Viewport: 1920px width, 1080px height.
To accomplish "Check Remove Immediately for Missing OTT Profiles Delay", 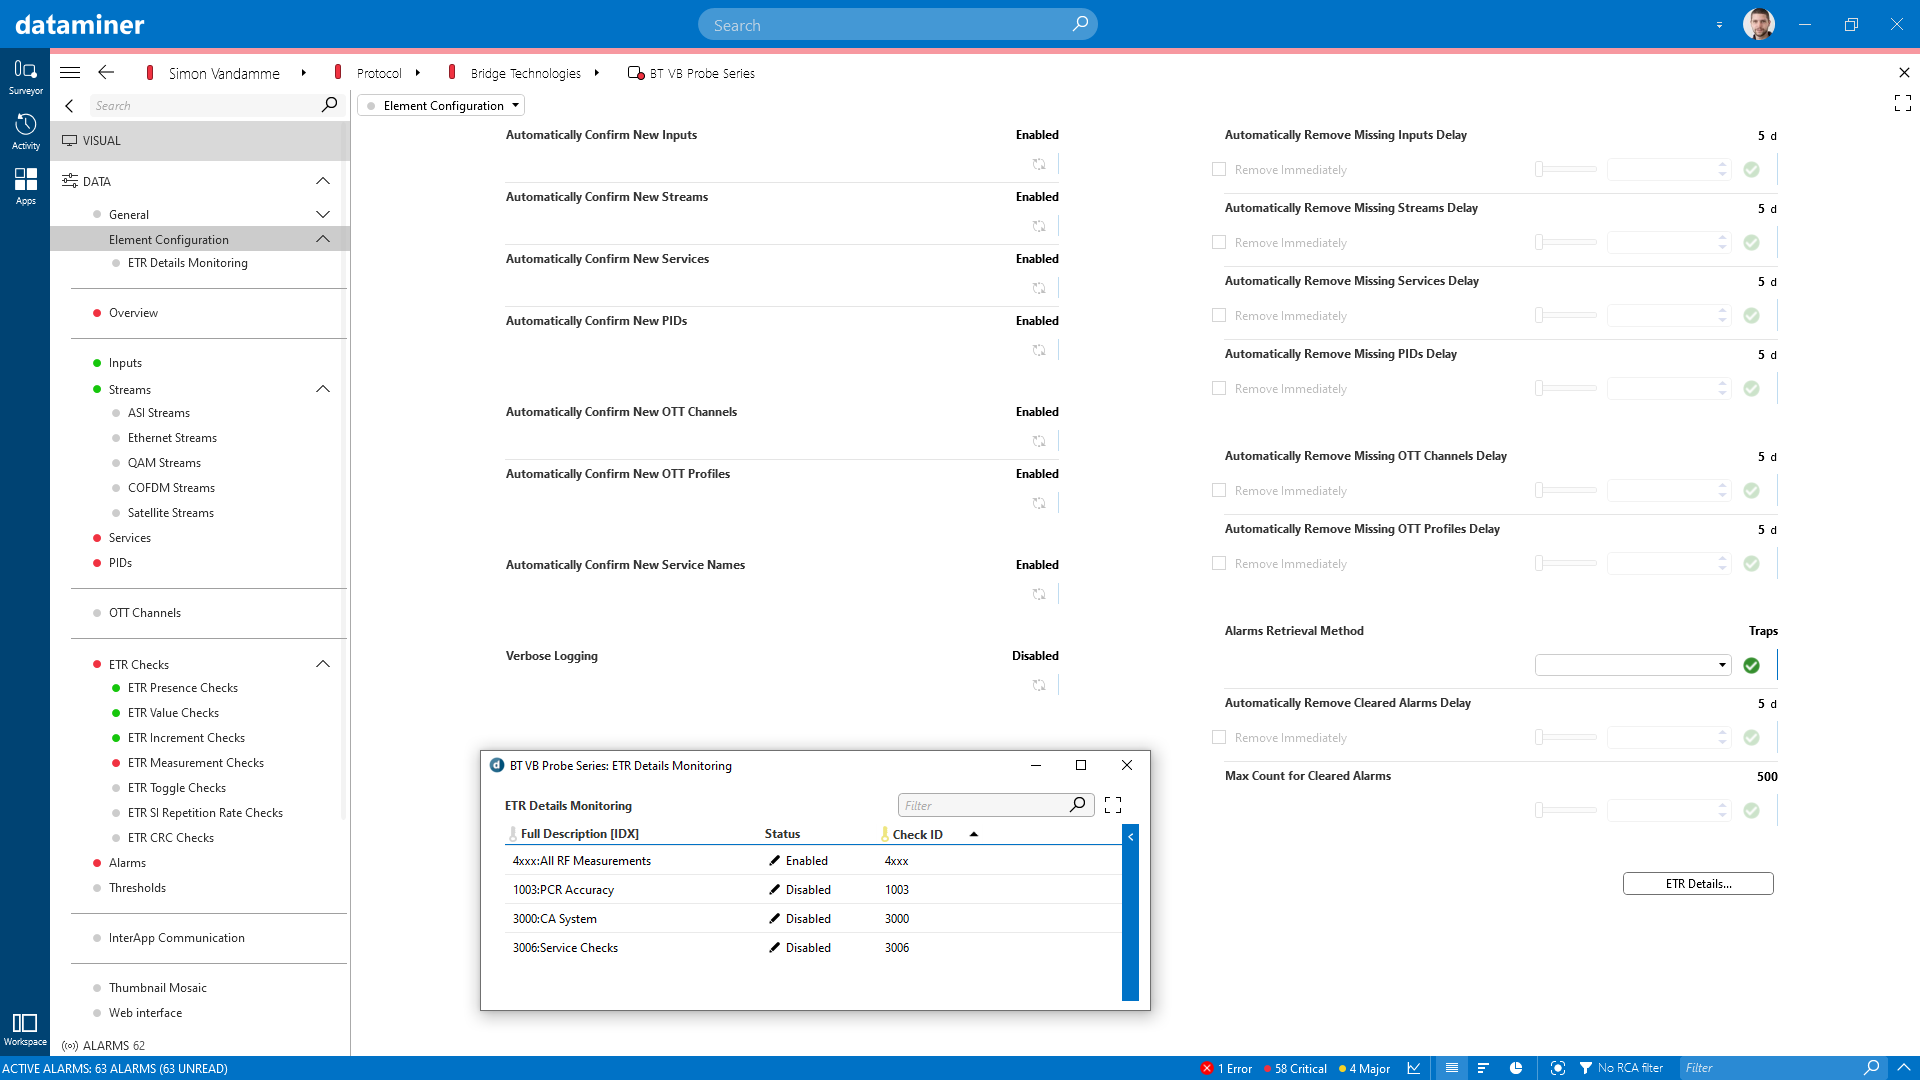I will click(x=1219, y=563).
